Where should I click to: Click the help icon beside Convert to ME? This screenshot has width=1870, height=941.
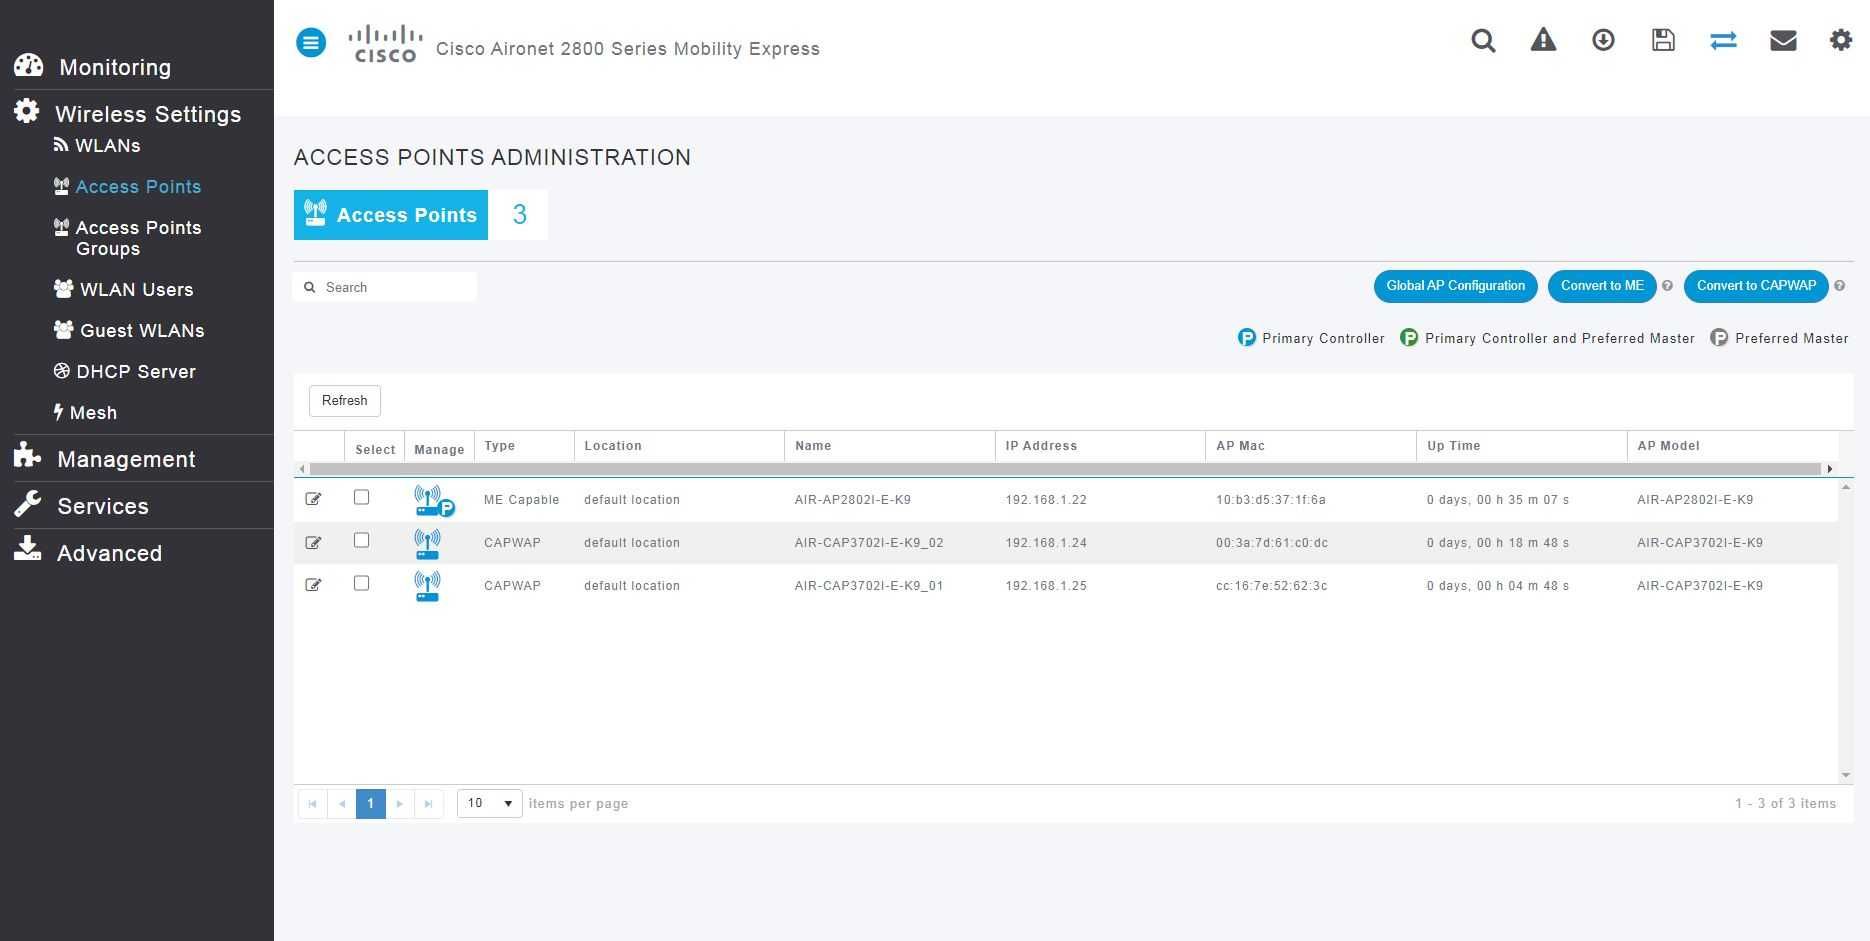[1667, 286]
